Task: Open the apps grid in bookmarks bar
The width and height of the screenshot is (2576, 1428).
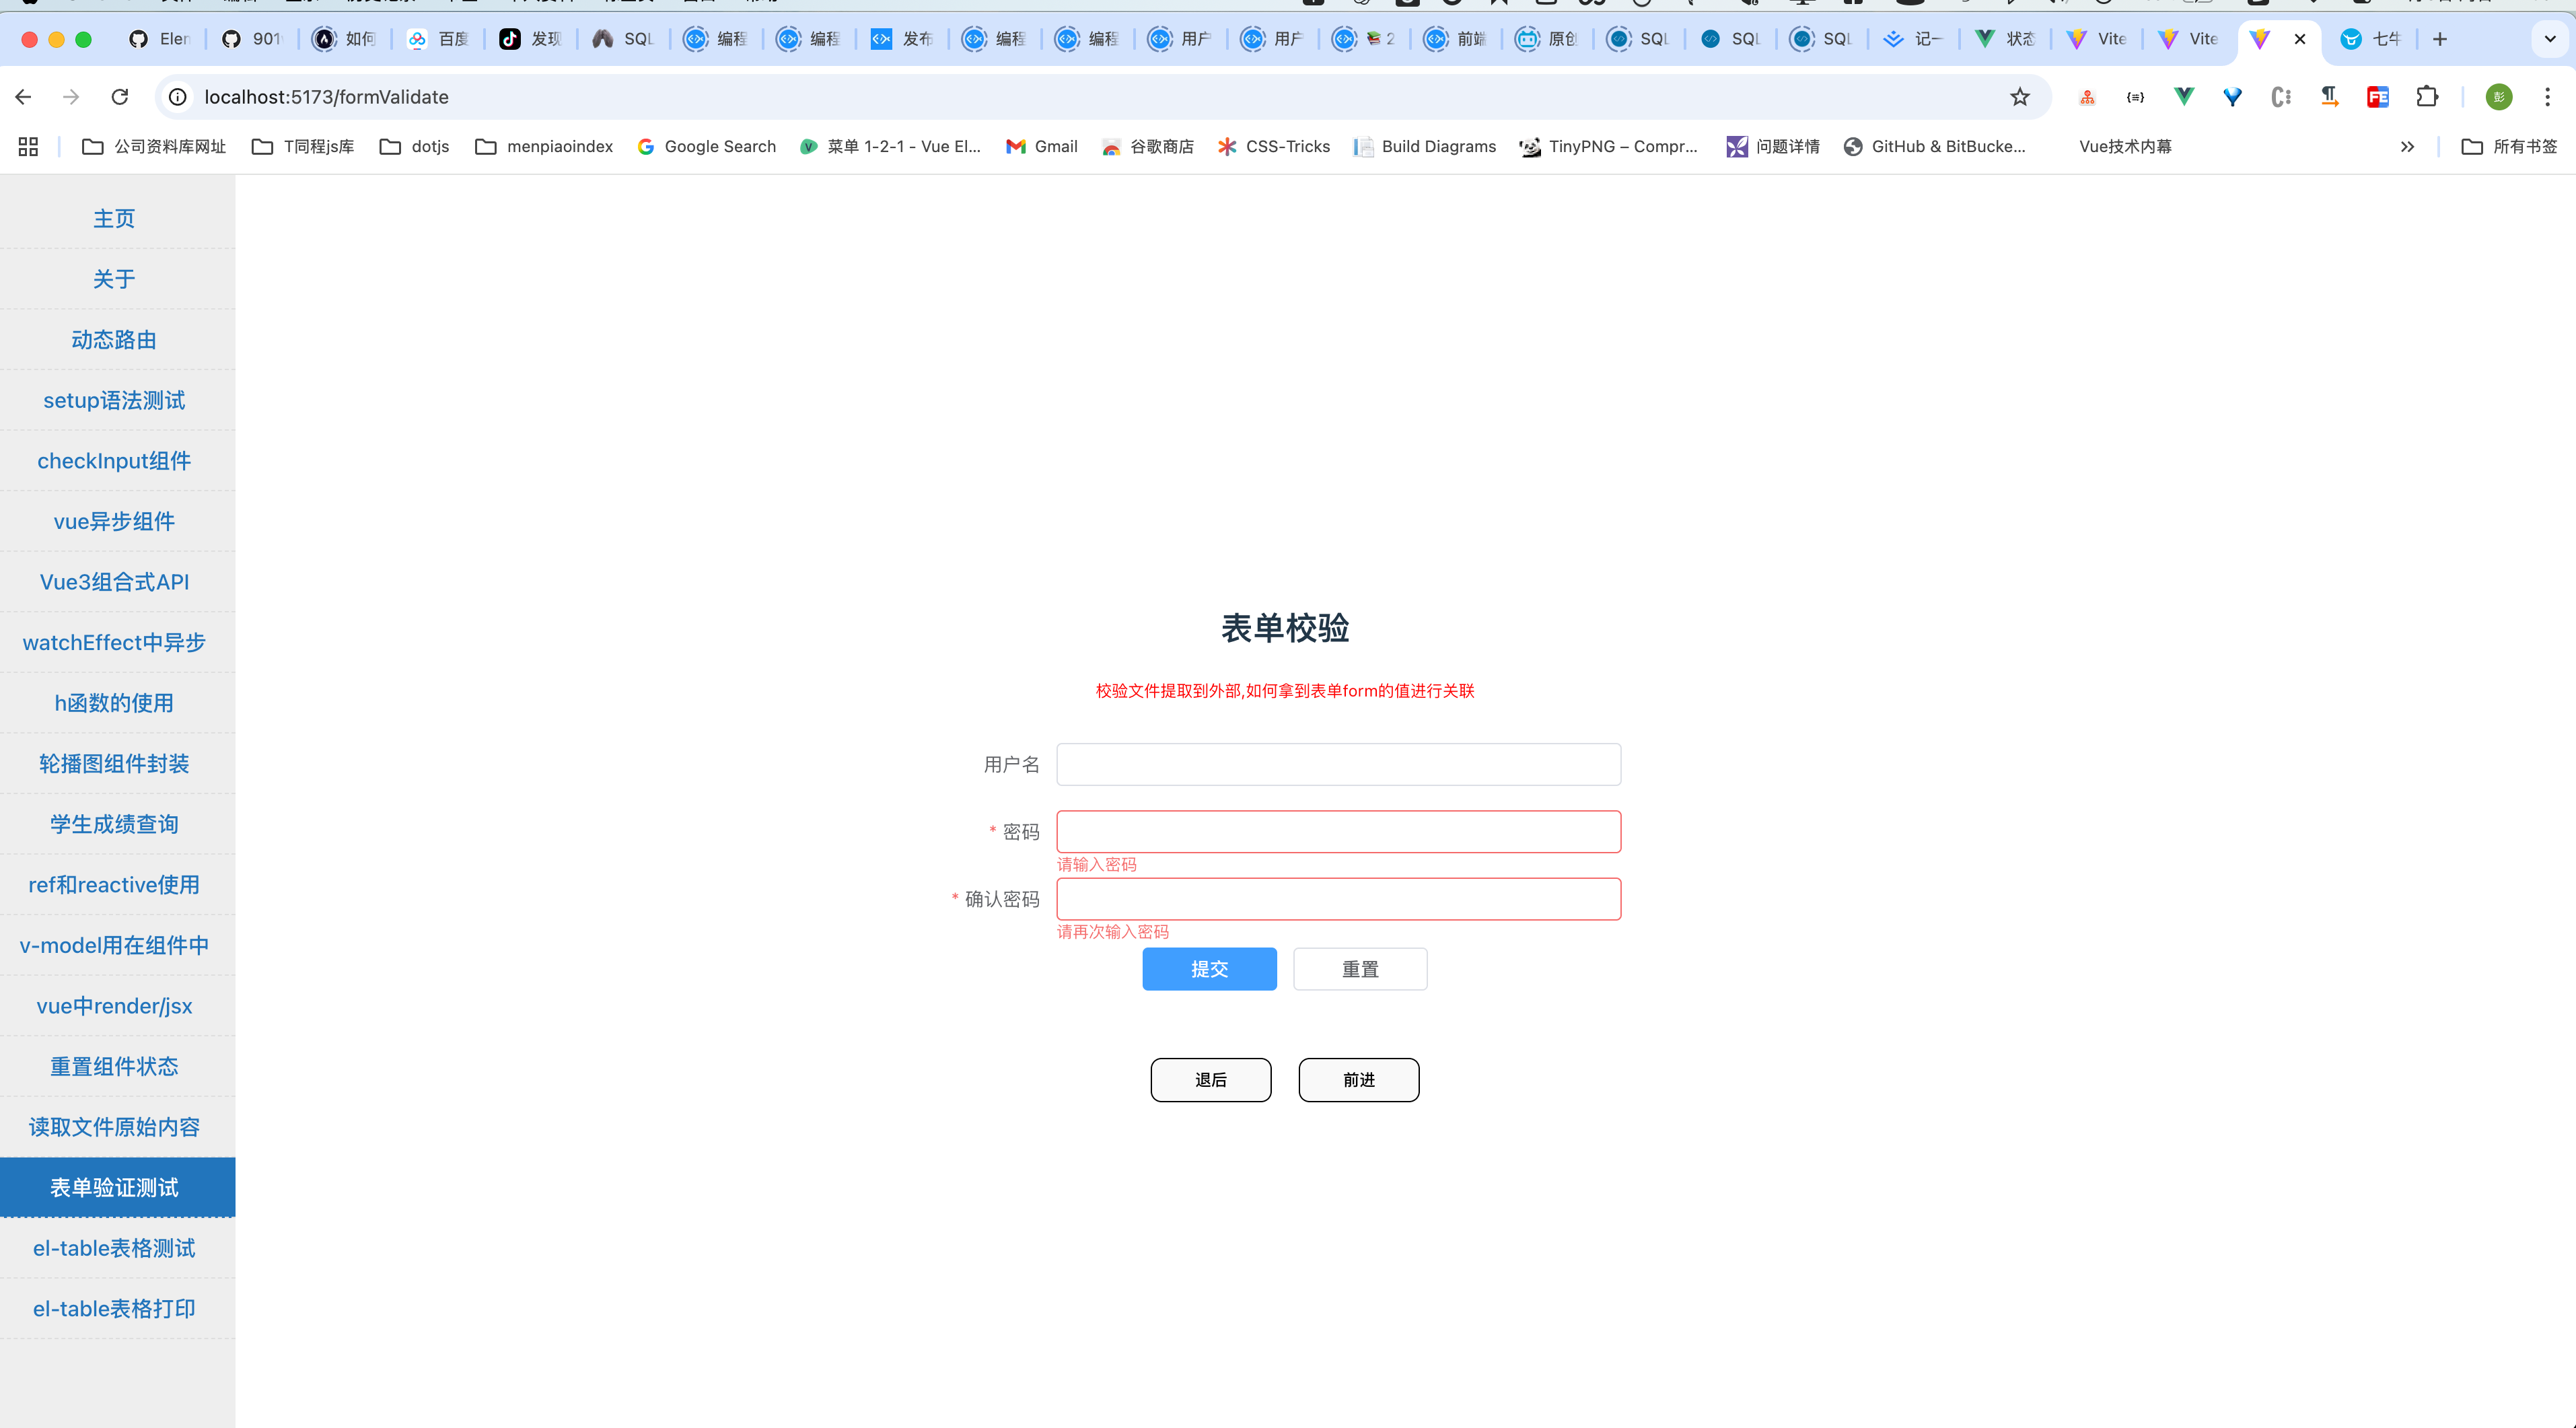Action: (x=28, y=147)
